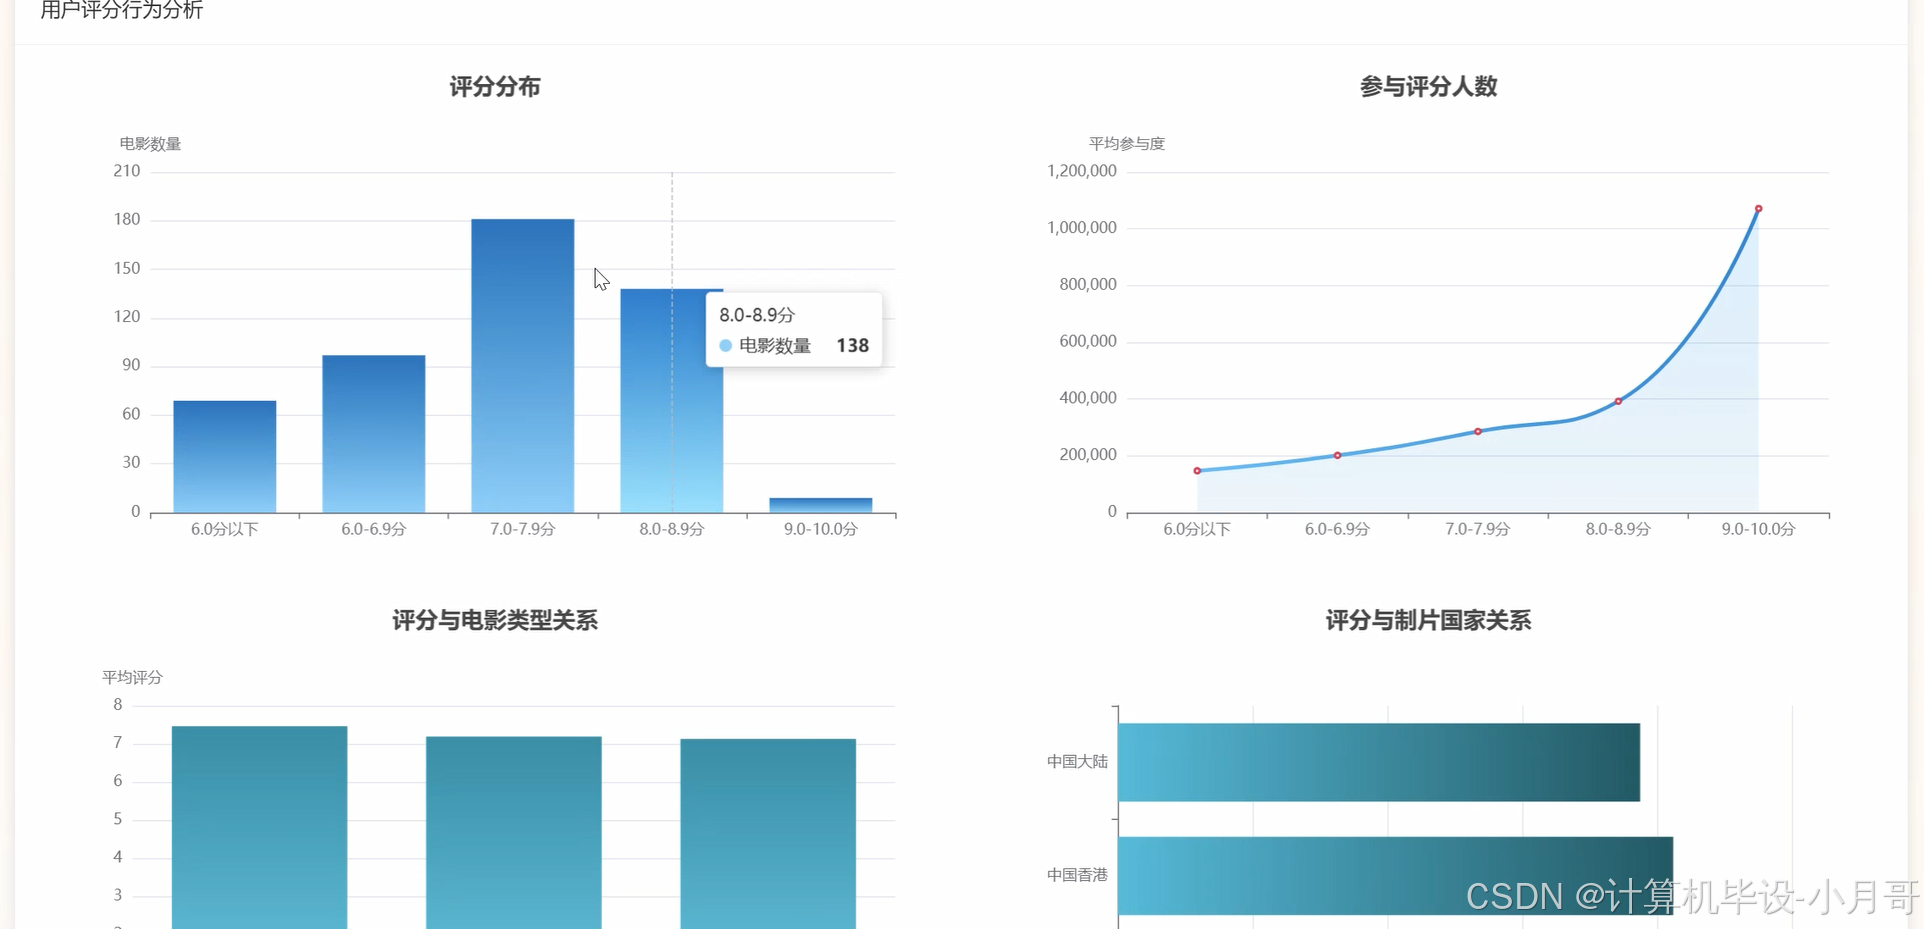Click the 7.0-7.9分 x-axis label in 评分分布
The image size is (1924, 929).
[x=523, y=529]
